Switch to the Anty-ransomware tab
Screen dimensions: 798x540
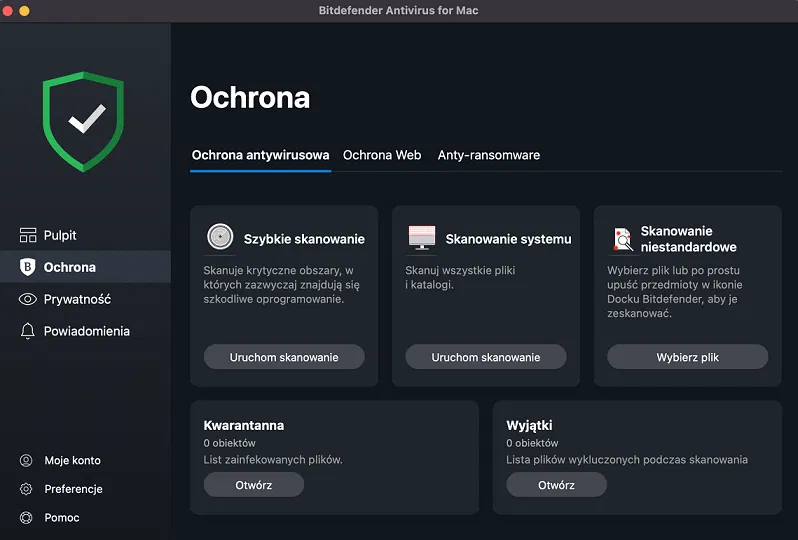(489, 155)
